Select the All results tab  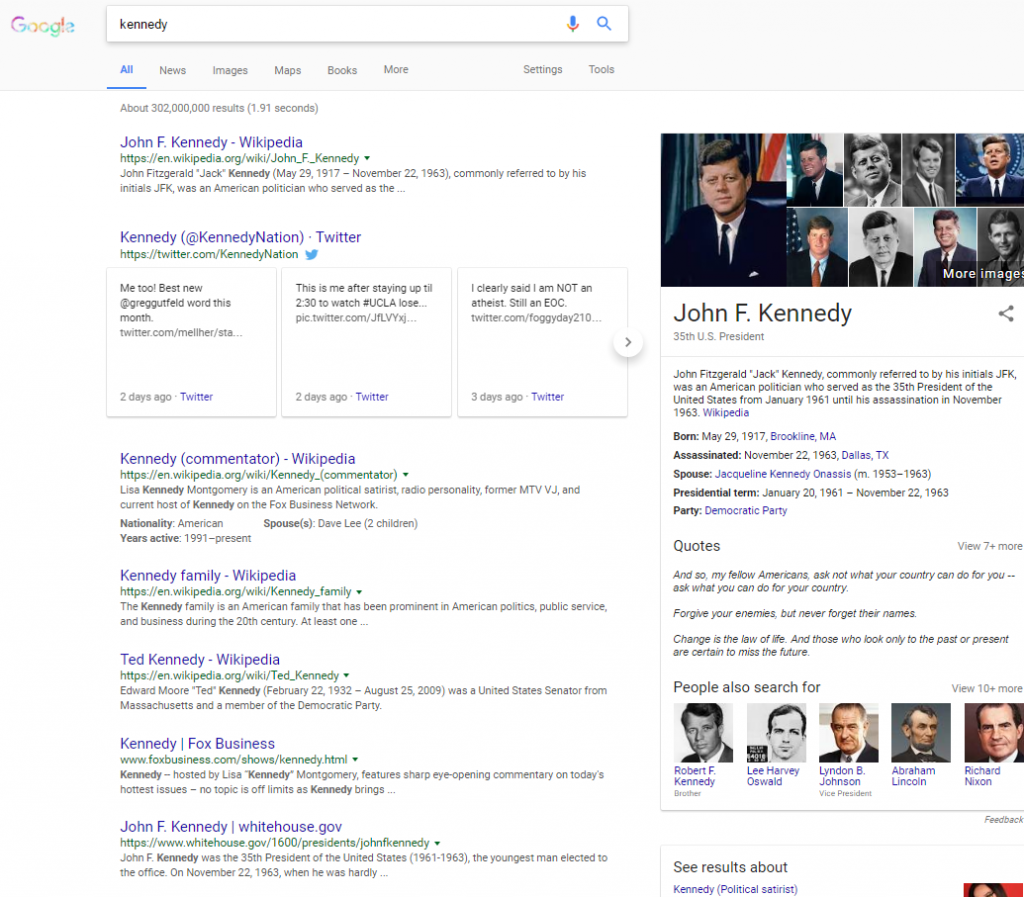(x=127, y=69)
